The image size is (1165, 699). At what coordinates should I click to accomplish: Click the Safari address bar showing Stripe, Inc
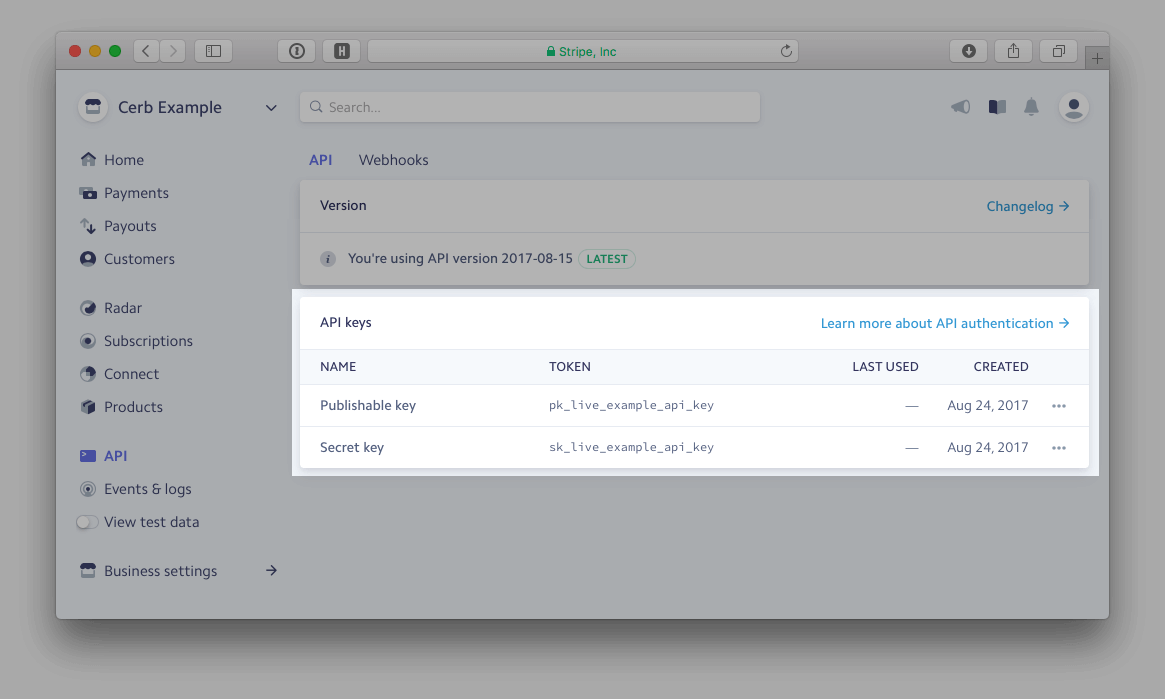click(582, 51)
